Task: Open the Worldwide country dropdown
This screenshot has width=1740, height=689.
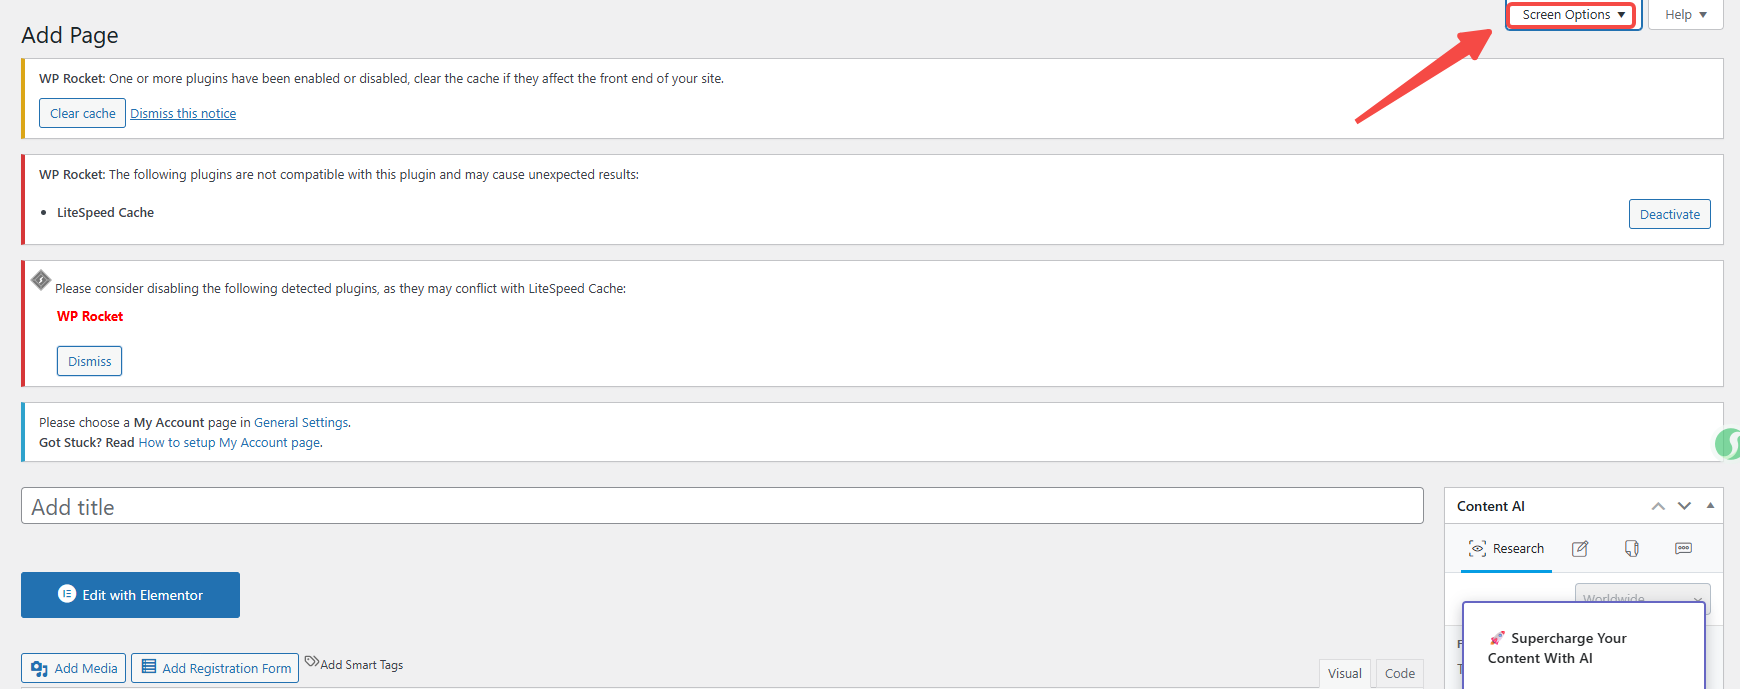Action: click(x=1641, y=598)
